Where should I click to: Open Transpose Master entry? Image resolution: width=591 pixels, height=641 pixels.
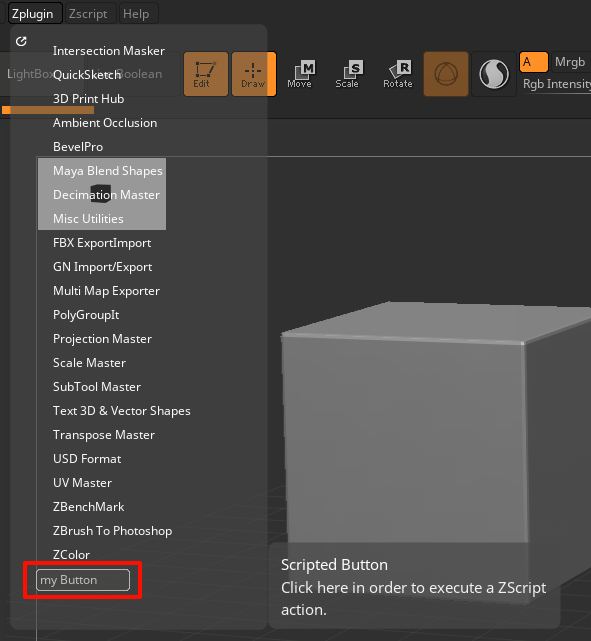coord(104,435)
